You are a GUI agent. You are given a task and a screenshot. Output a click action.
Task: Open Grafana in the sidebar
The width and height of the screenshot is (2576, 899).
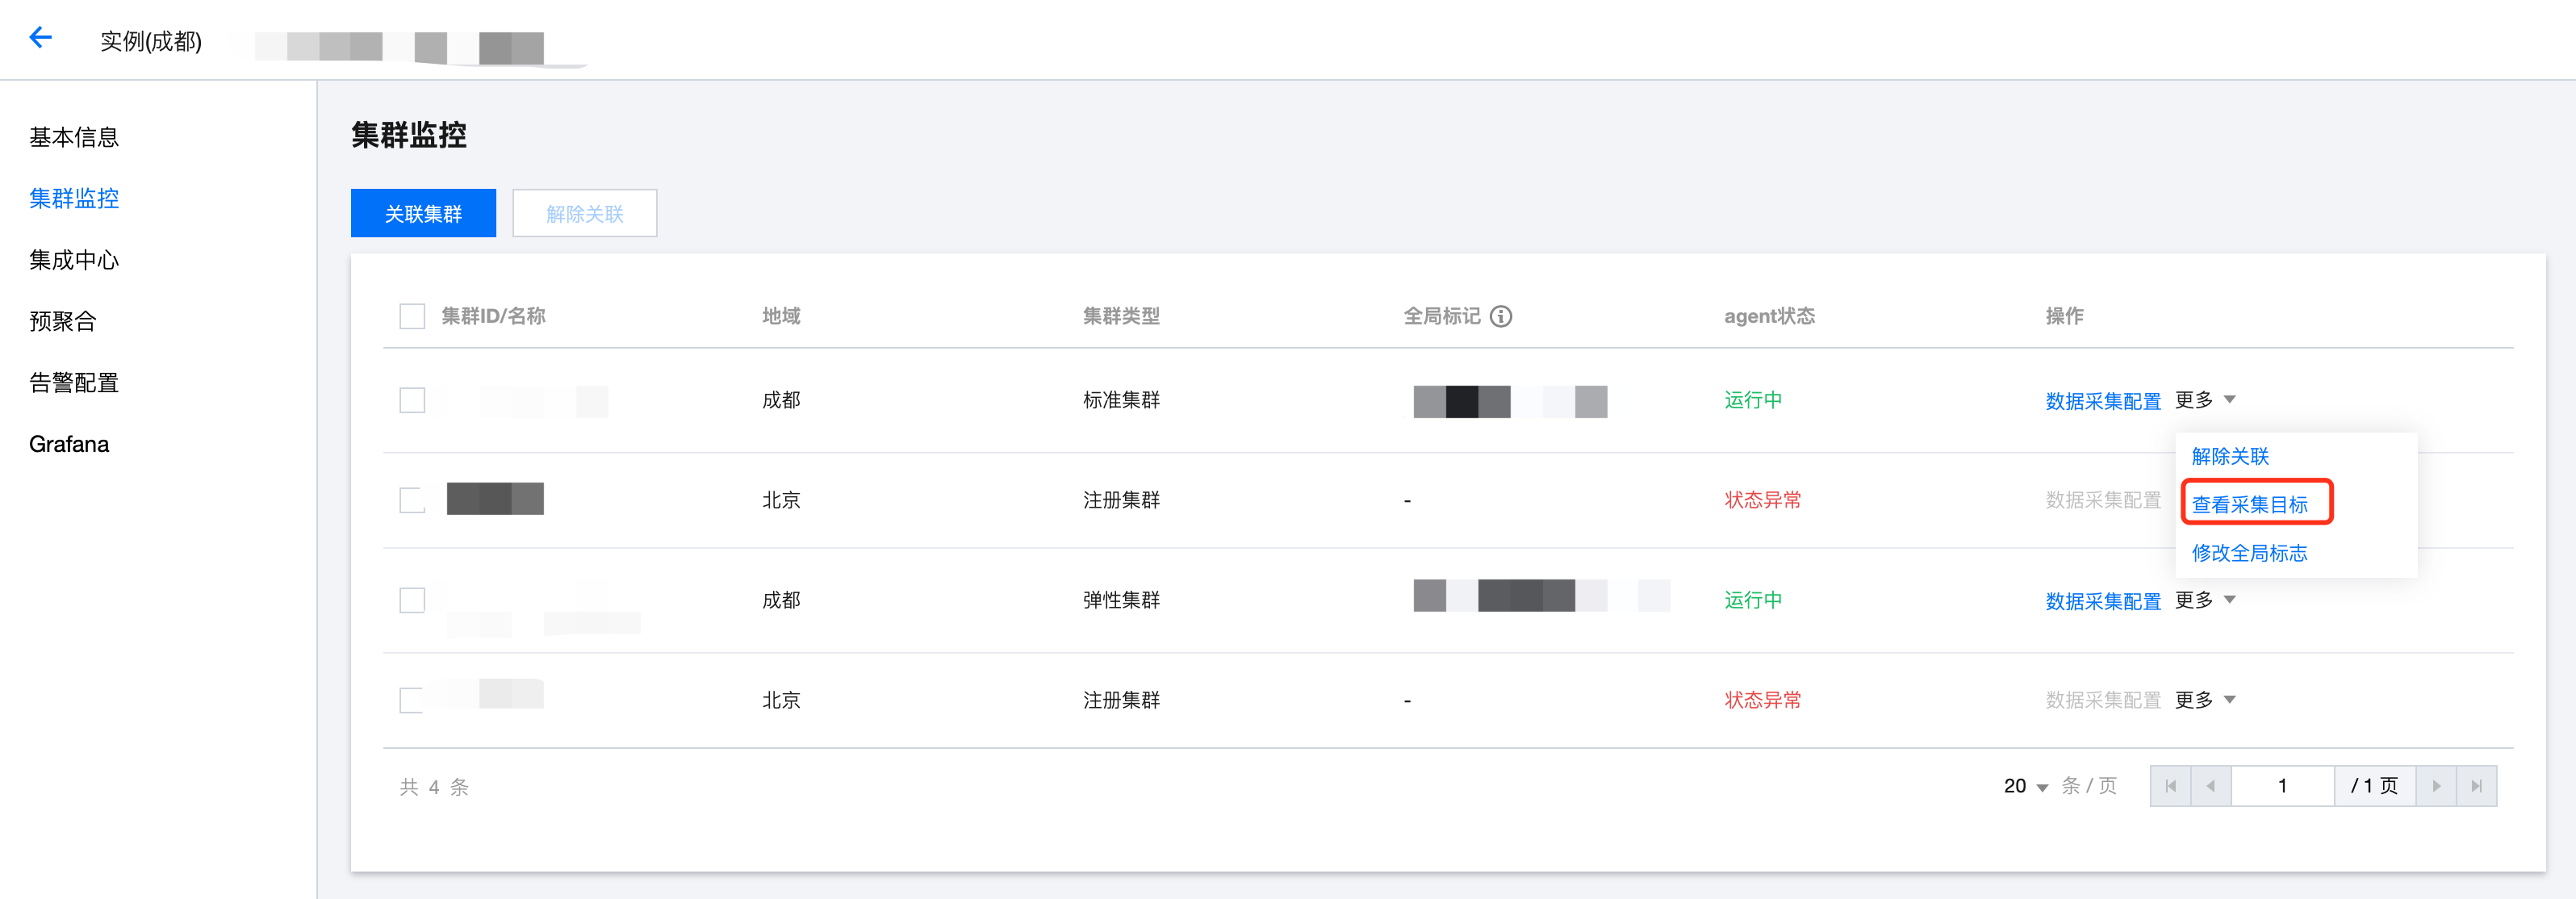click(x=69, y=444)
